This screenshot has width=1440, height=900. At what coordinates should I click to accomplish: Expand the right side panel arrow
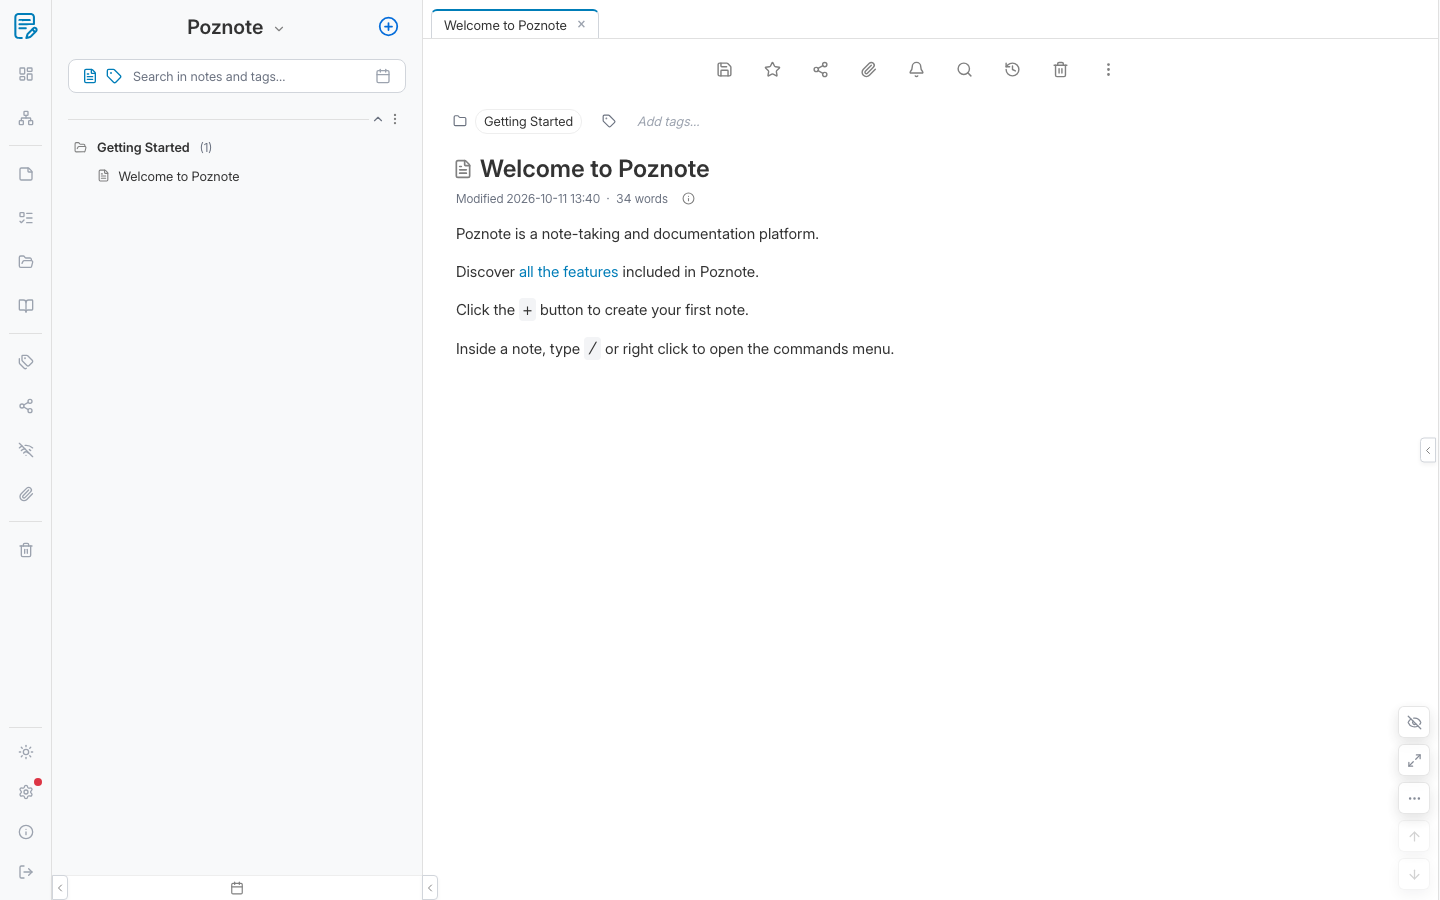1428,450
